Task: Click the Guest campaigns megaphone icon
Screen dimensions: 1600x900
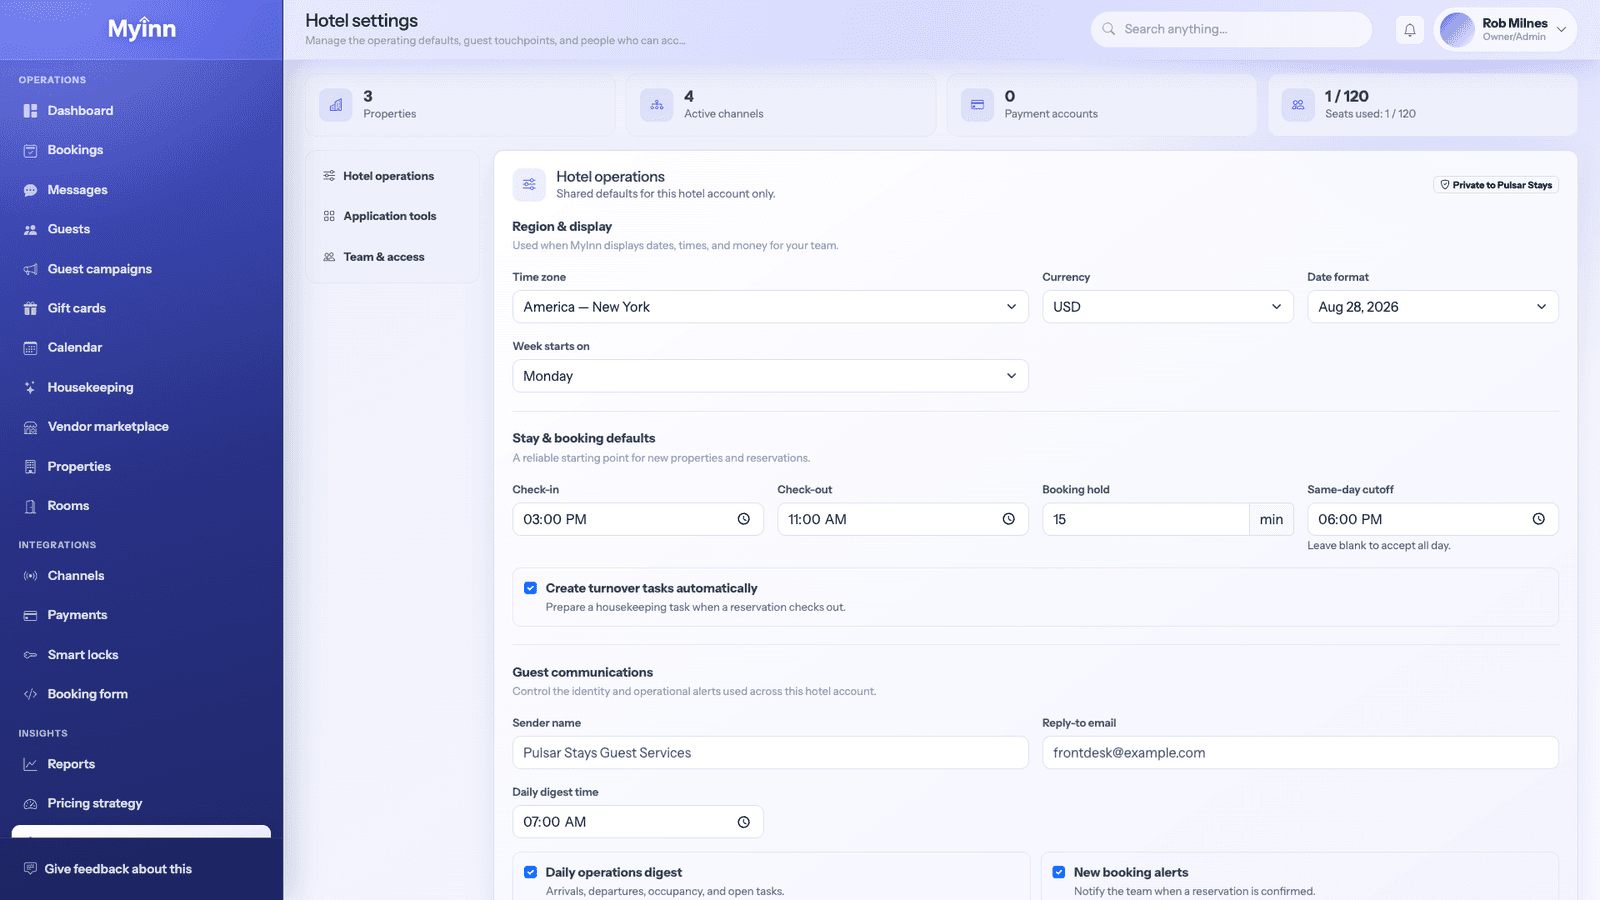Action: coord(30,269)
